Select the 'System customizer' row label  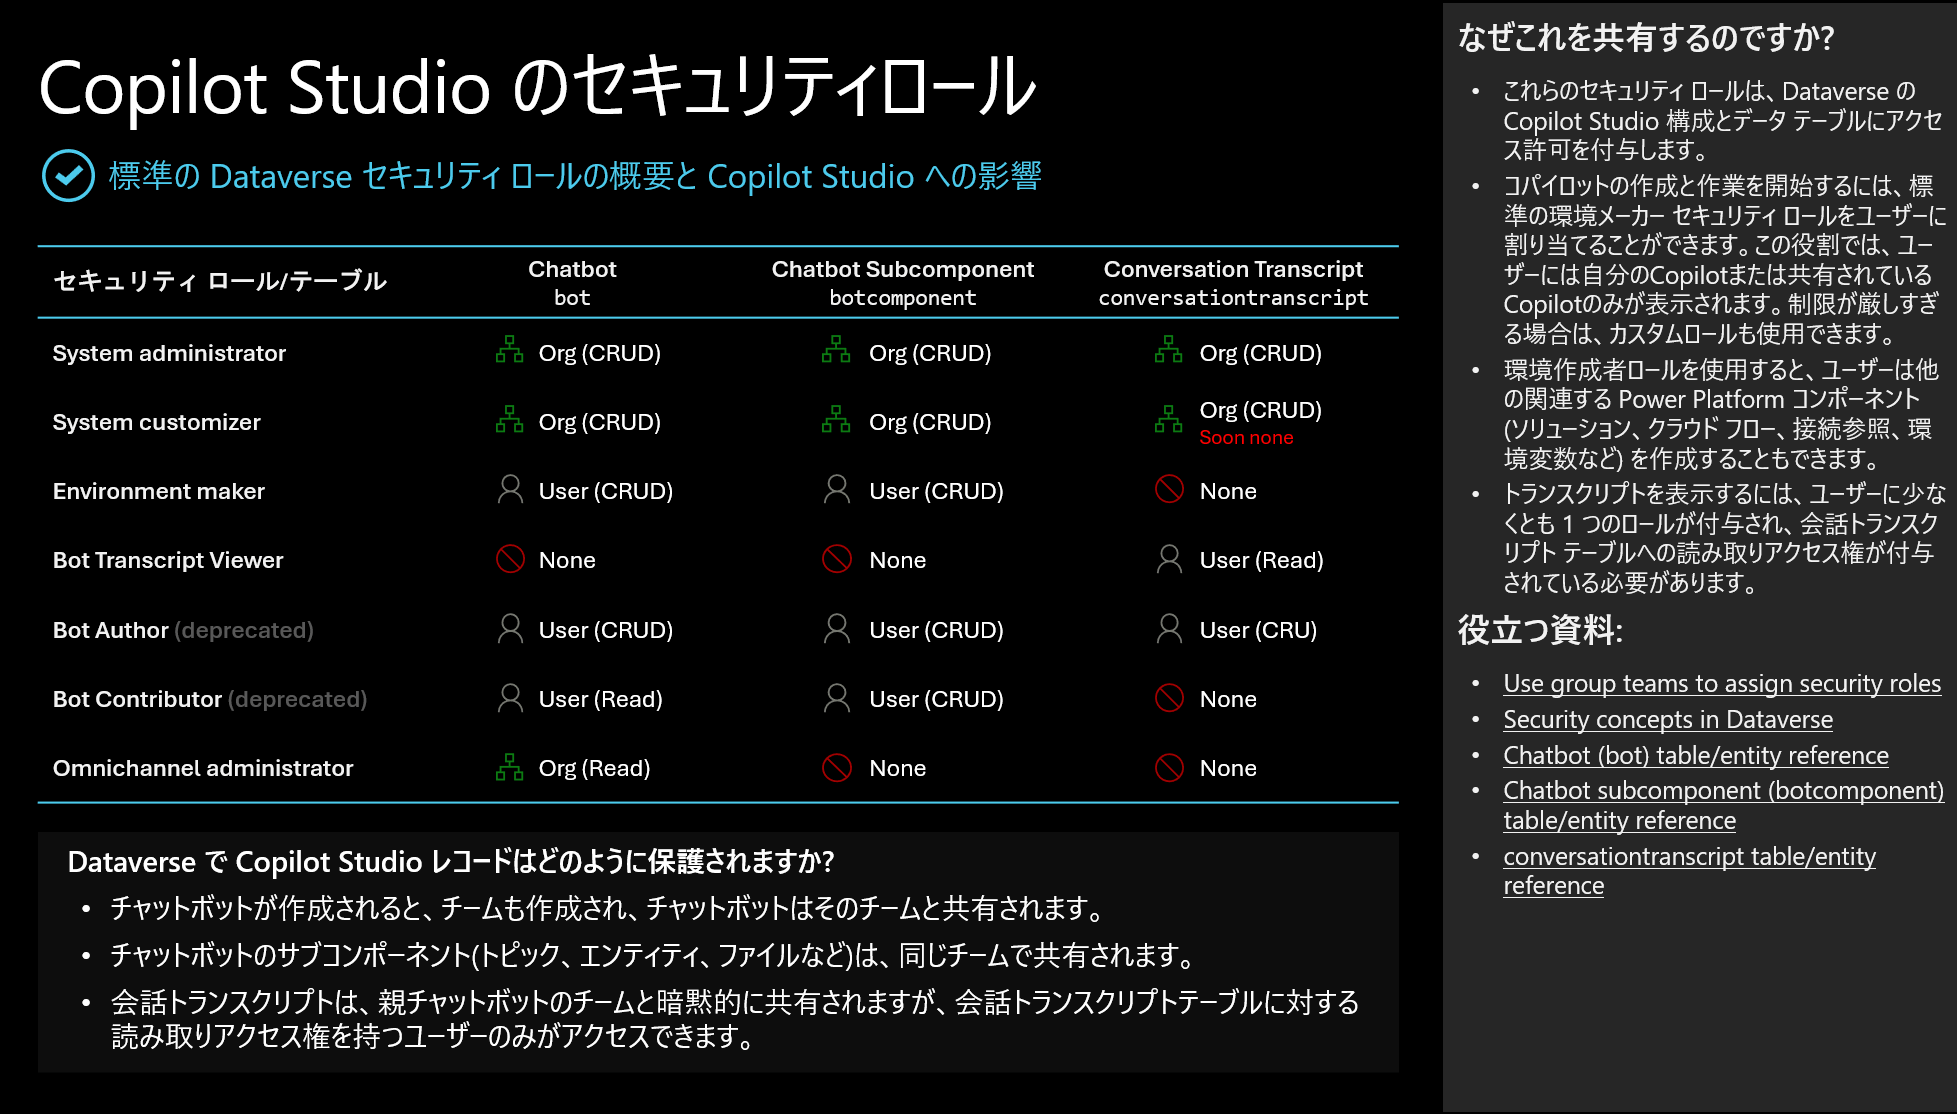click(x=156, y=422)
